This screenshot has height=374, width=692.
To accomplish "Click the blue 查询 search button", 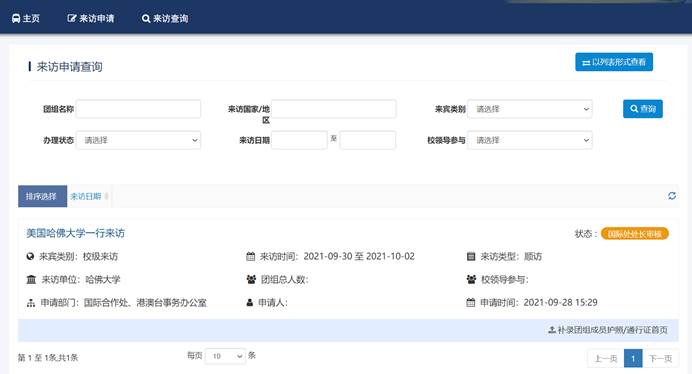I will 643,109.
